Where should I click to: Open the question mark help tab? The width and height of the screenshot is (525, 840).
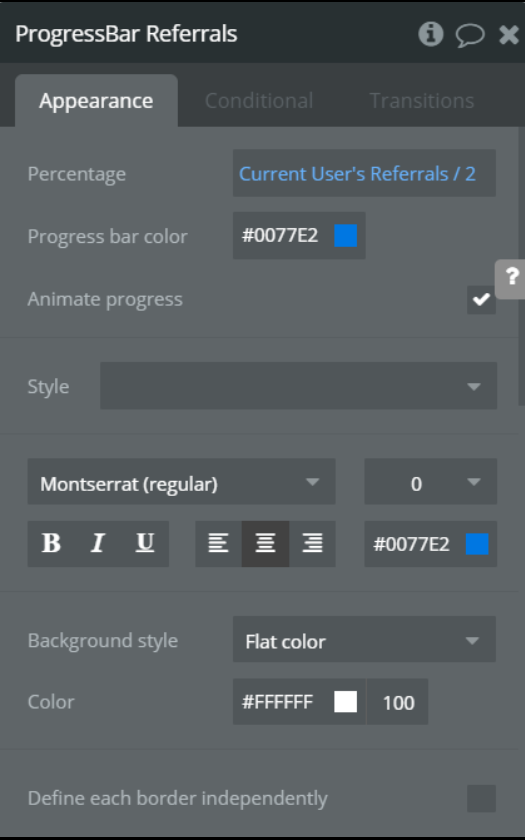point(511,279)
